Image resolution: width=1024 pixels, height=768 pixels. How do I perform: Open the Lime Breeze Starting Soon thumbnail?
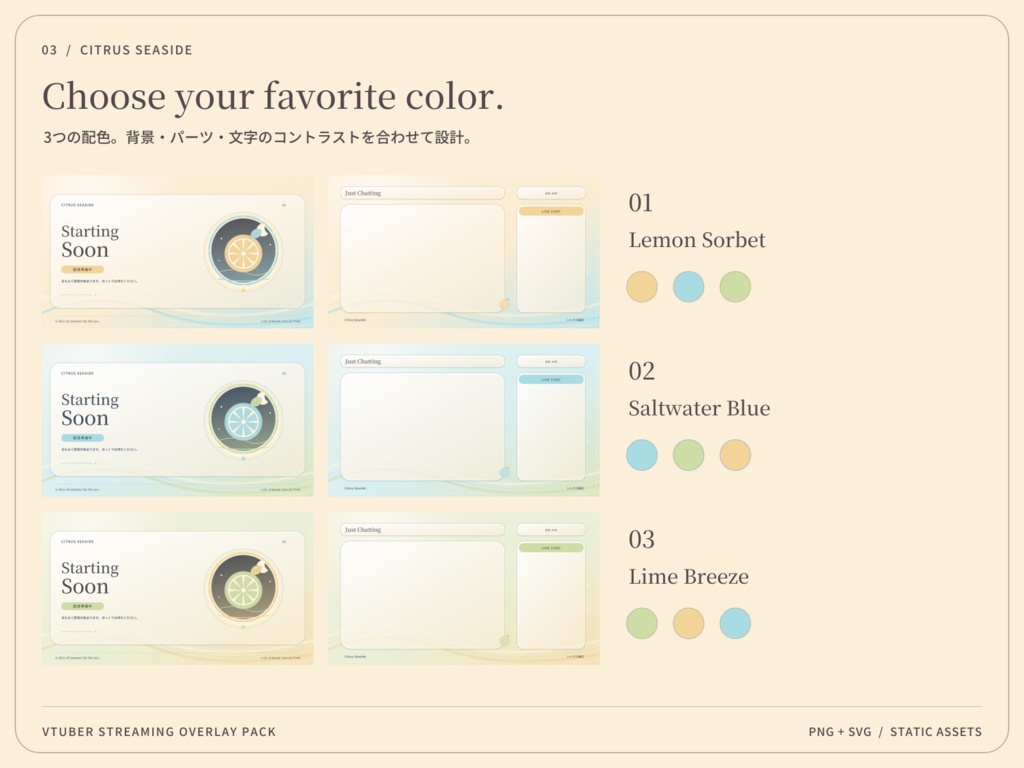click(178, 588)
